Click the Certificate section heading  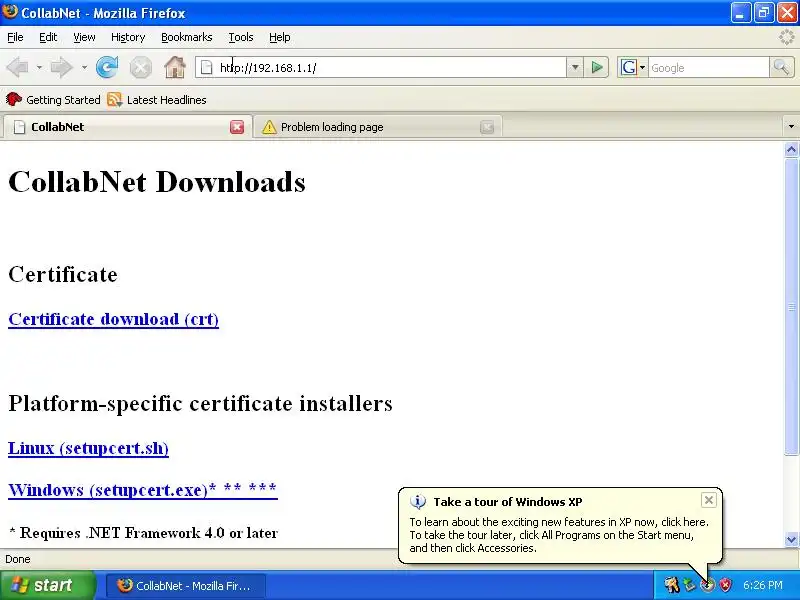click(63, 274)
